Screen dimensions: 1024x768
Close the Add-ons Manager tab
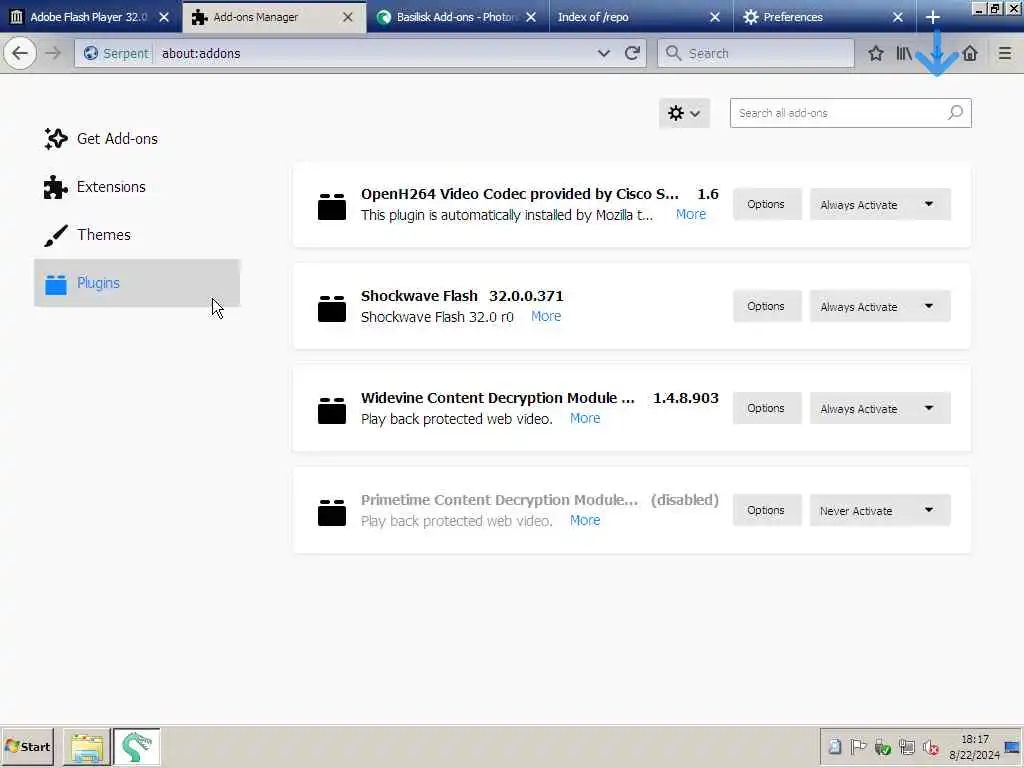[x=347, y=17]
